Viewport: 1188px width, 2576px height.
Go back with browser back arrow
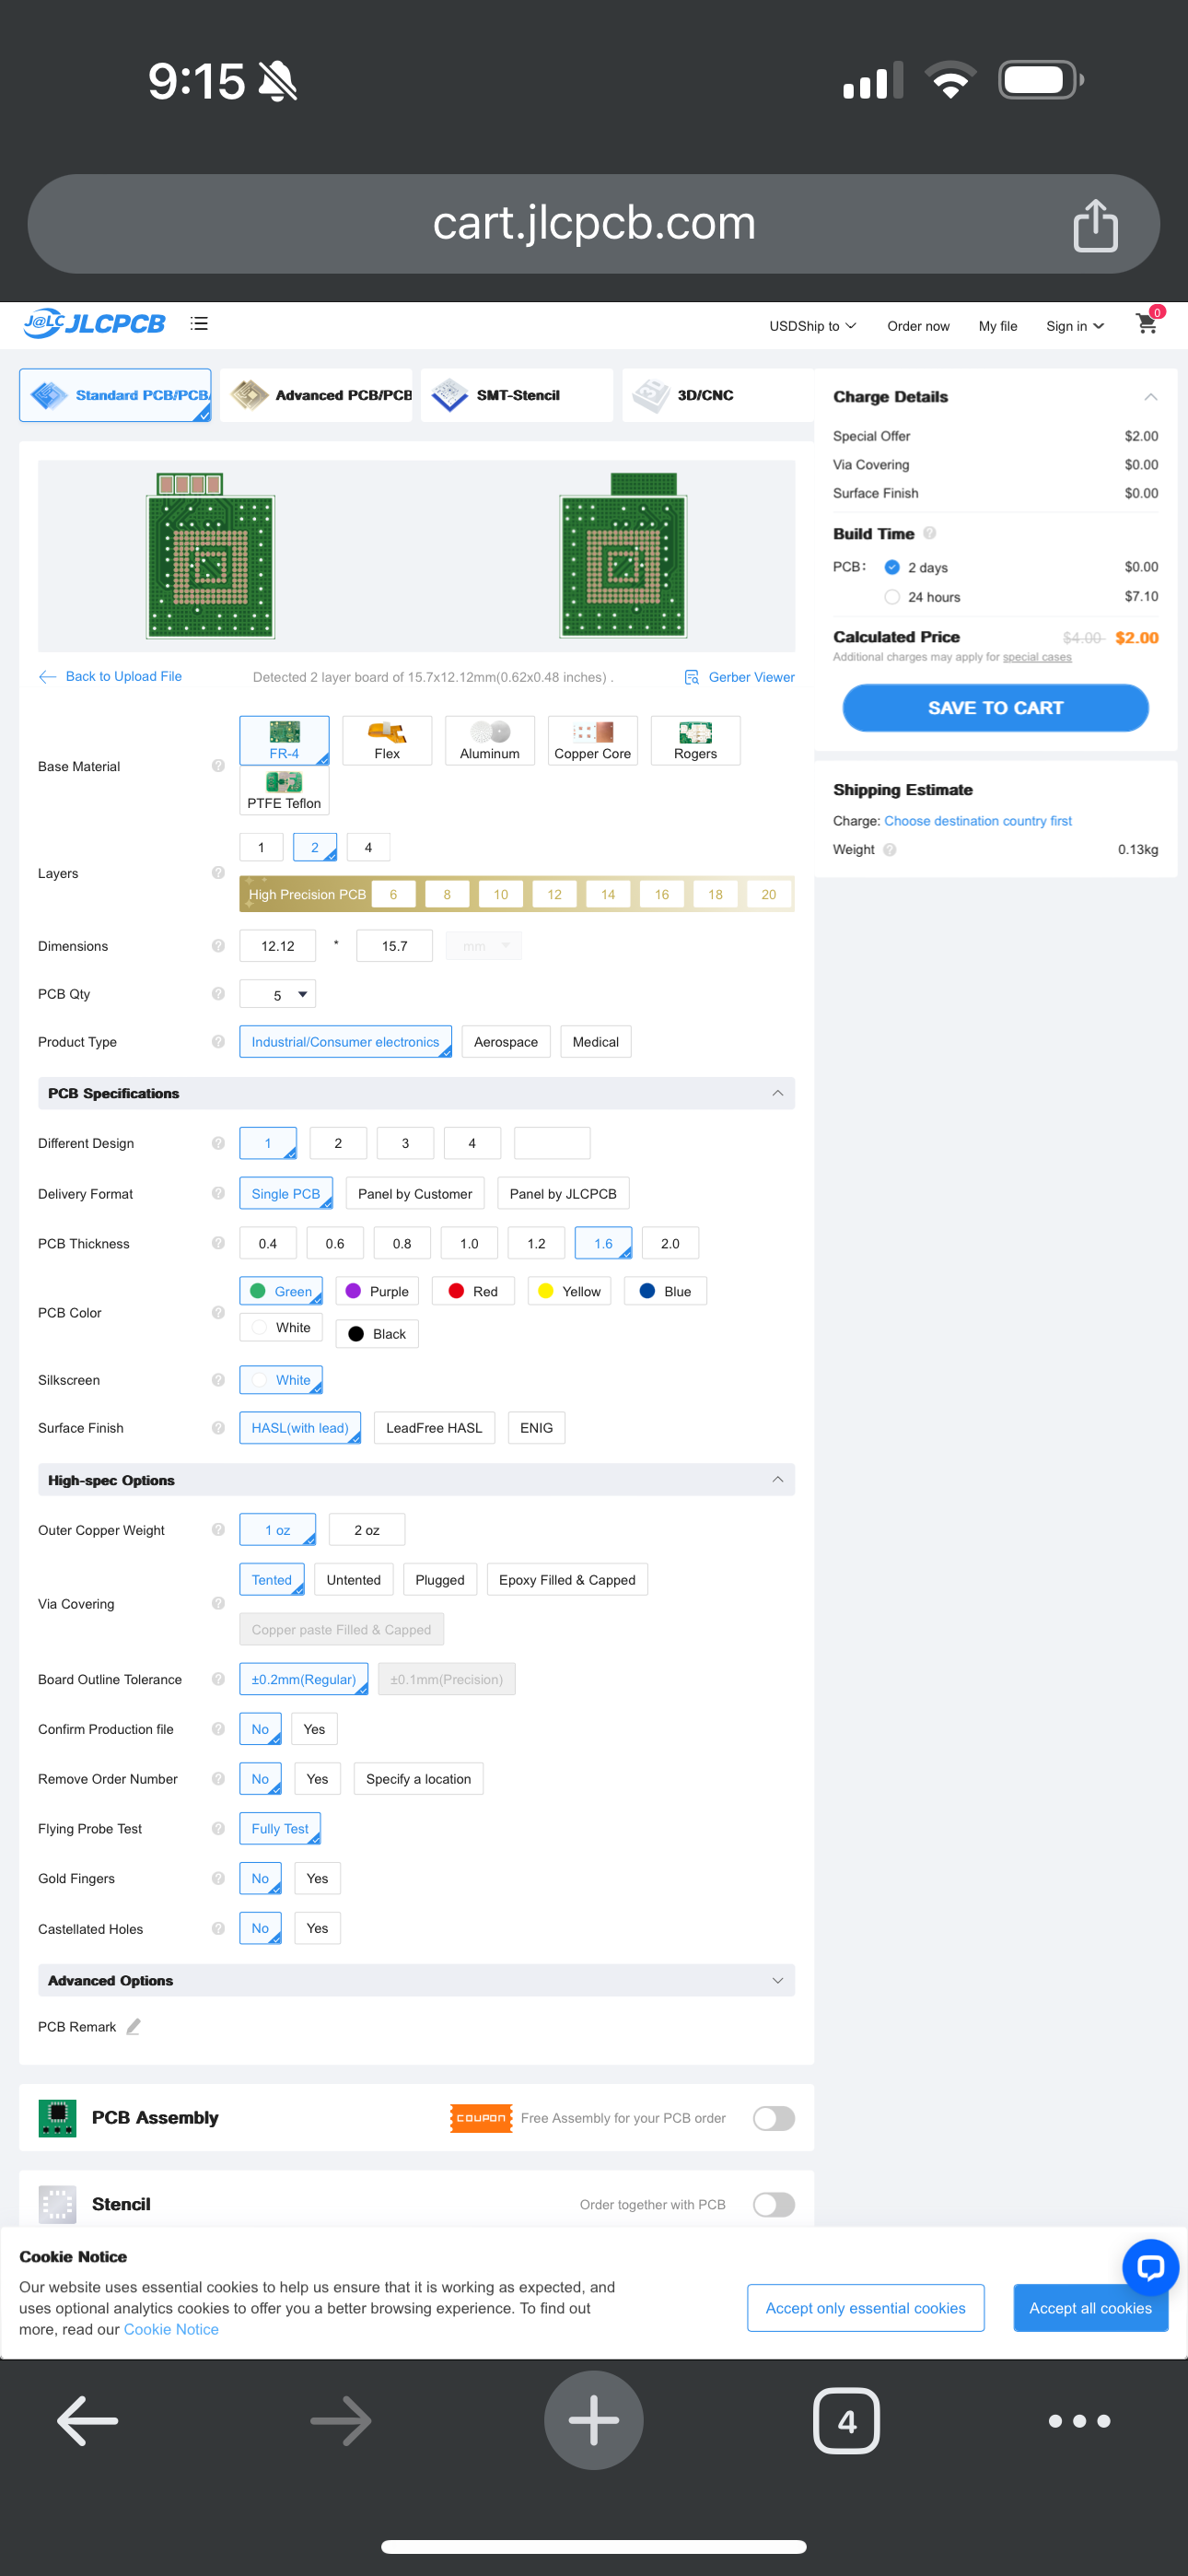click(88, 2420)
